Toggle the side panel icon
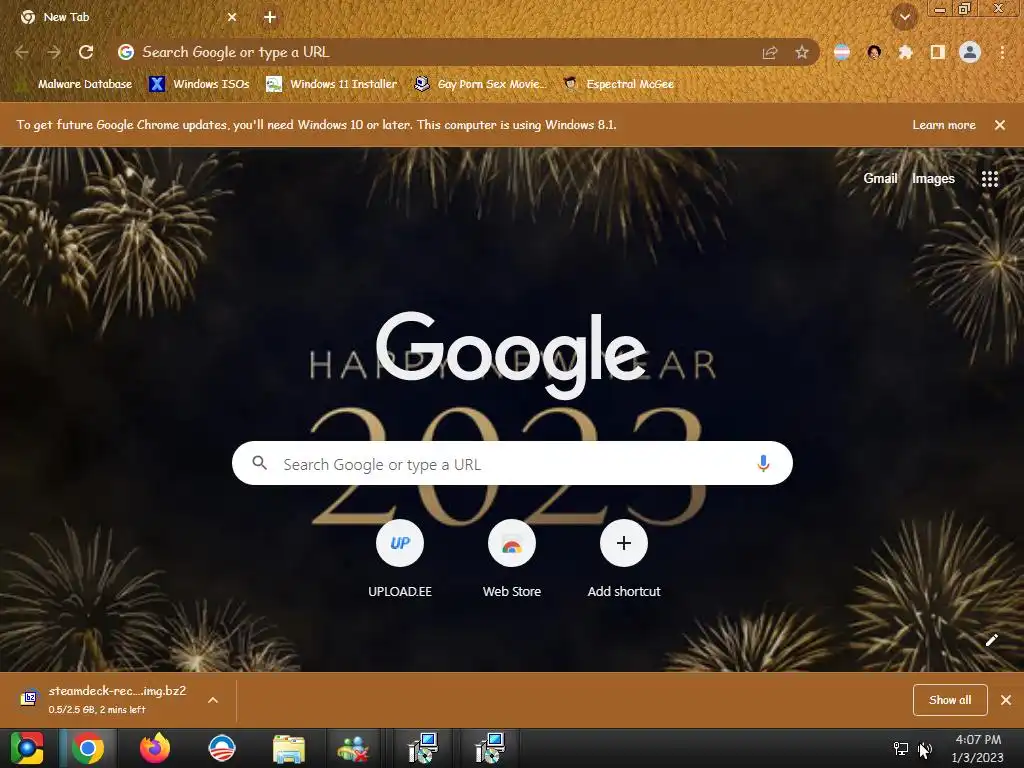The height and width of the screenshot is (768, 1024). 938,52
